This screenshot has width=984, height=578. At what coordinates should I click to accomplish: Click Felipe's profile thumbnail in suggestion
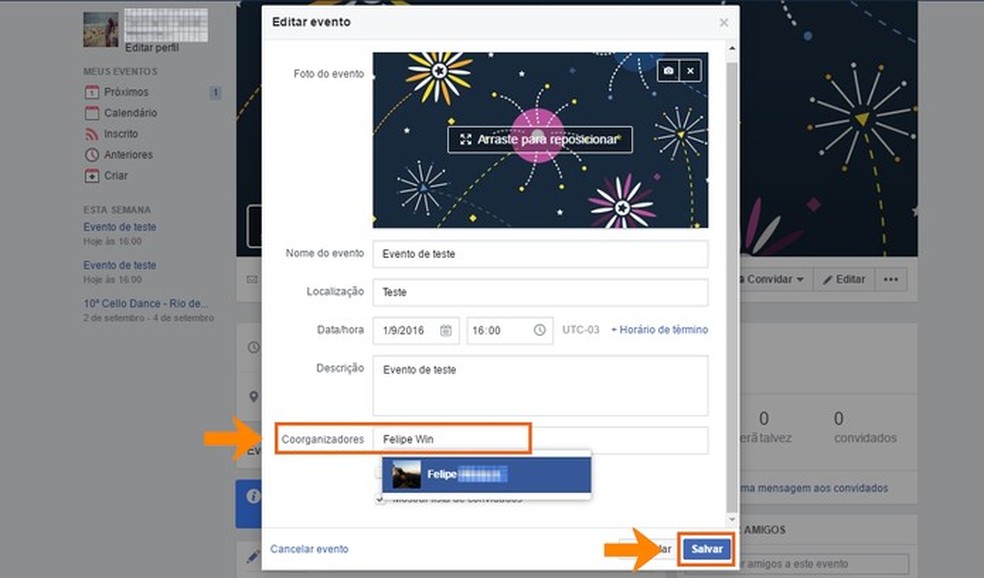(406, 475)
